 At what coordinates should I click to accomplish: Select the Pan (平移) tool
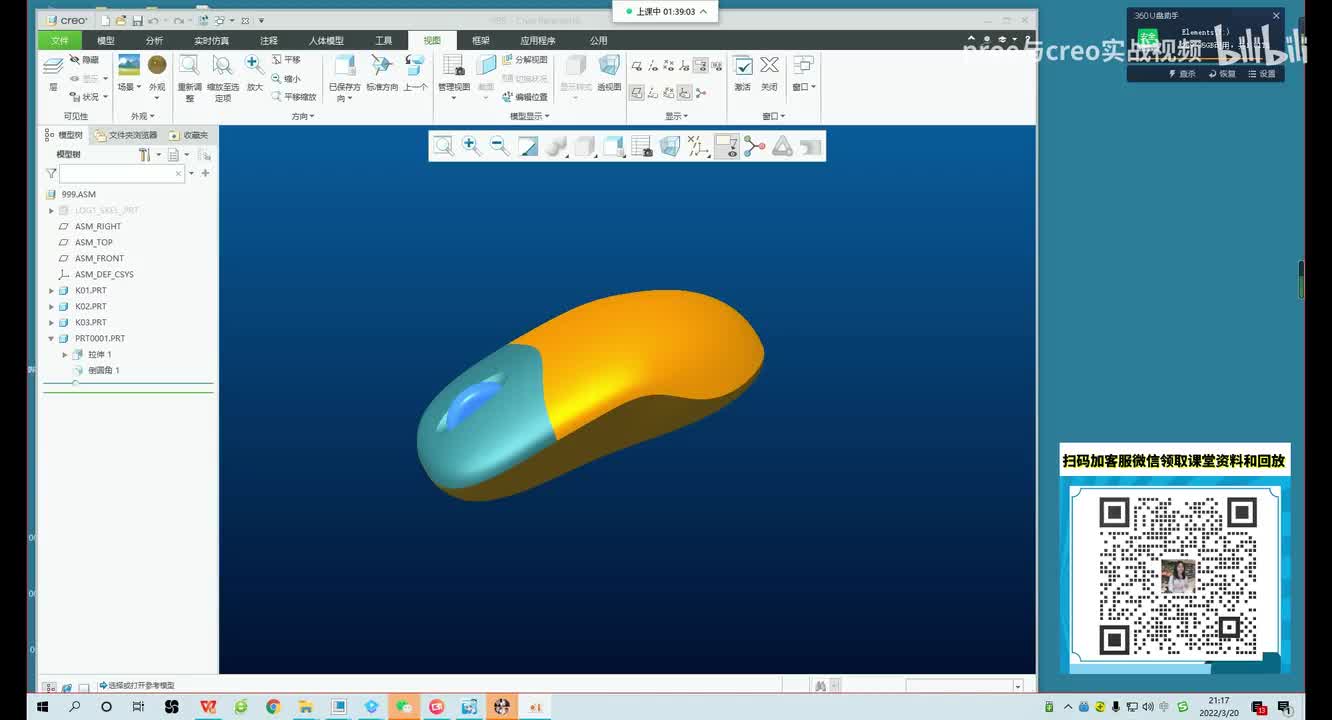pyautogui.click(x=286, y=60)
